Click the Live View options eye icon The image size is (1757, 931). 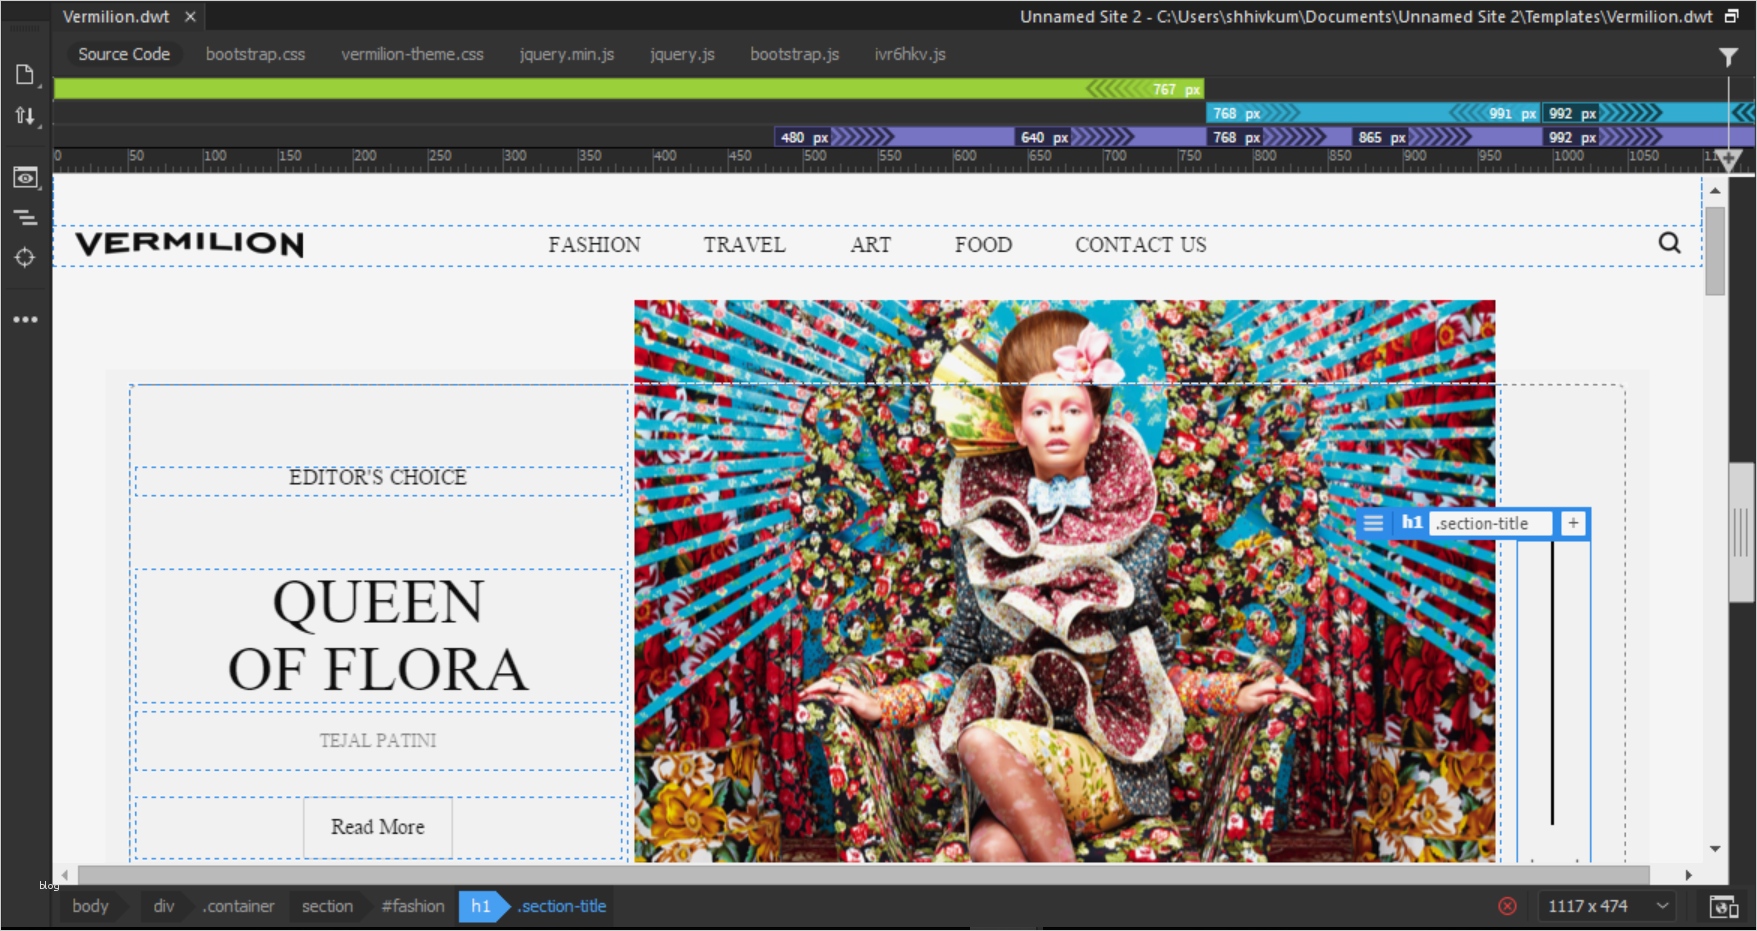pos(25,177)
